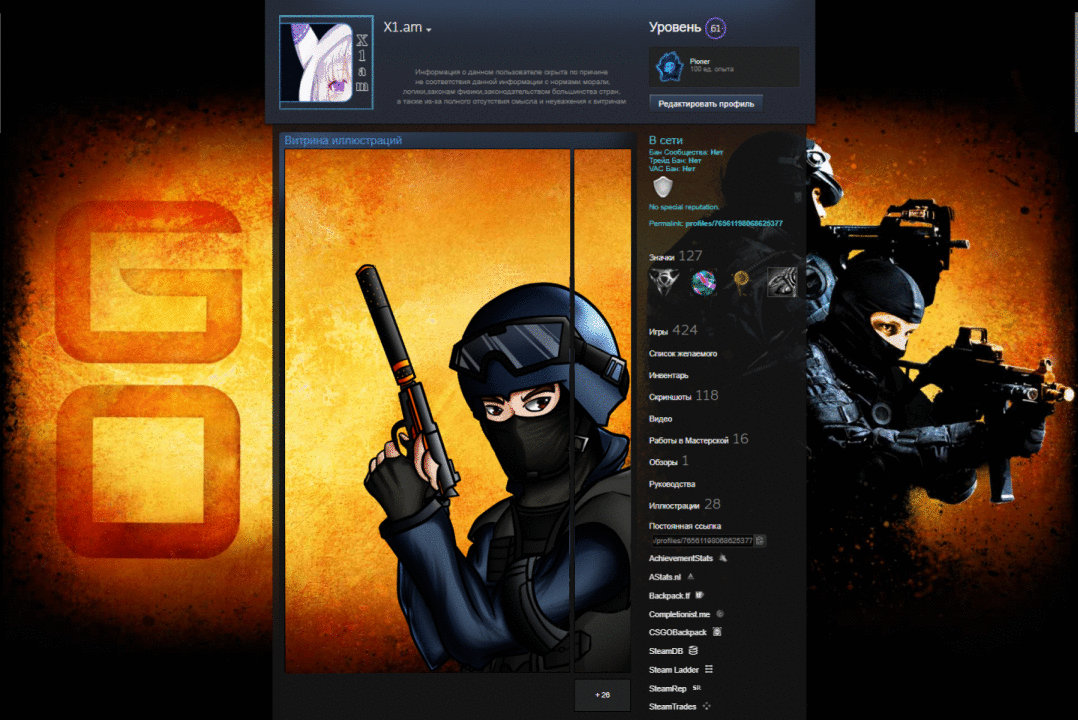Open the profiles permalink shown under VAC status
The image size is (1078, 720).
(x=733, y=223)
